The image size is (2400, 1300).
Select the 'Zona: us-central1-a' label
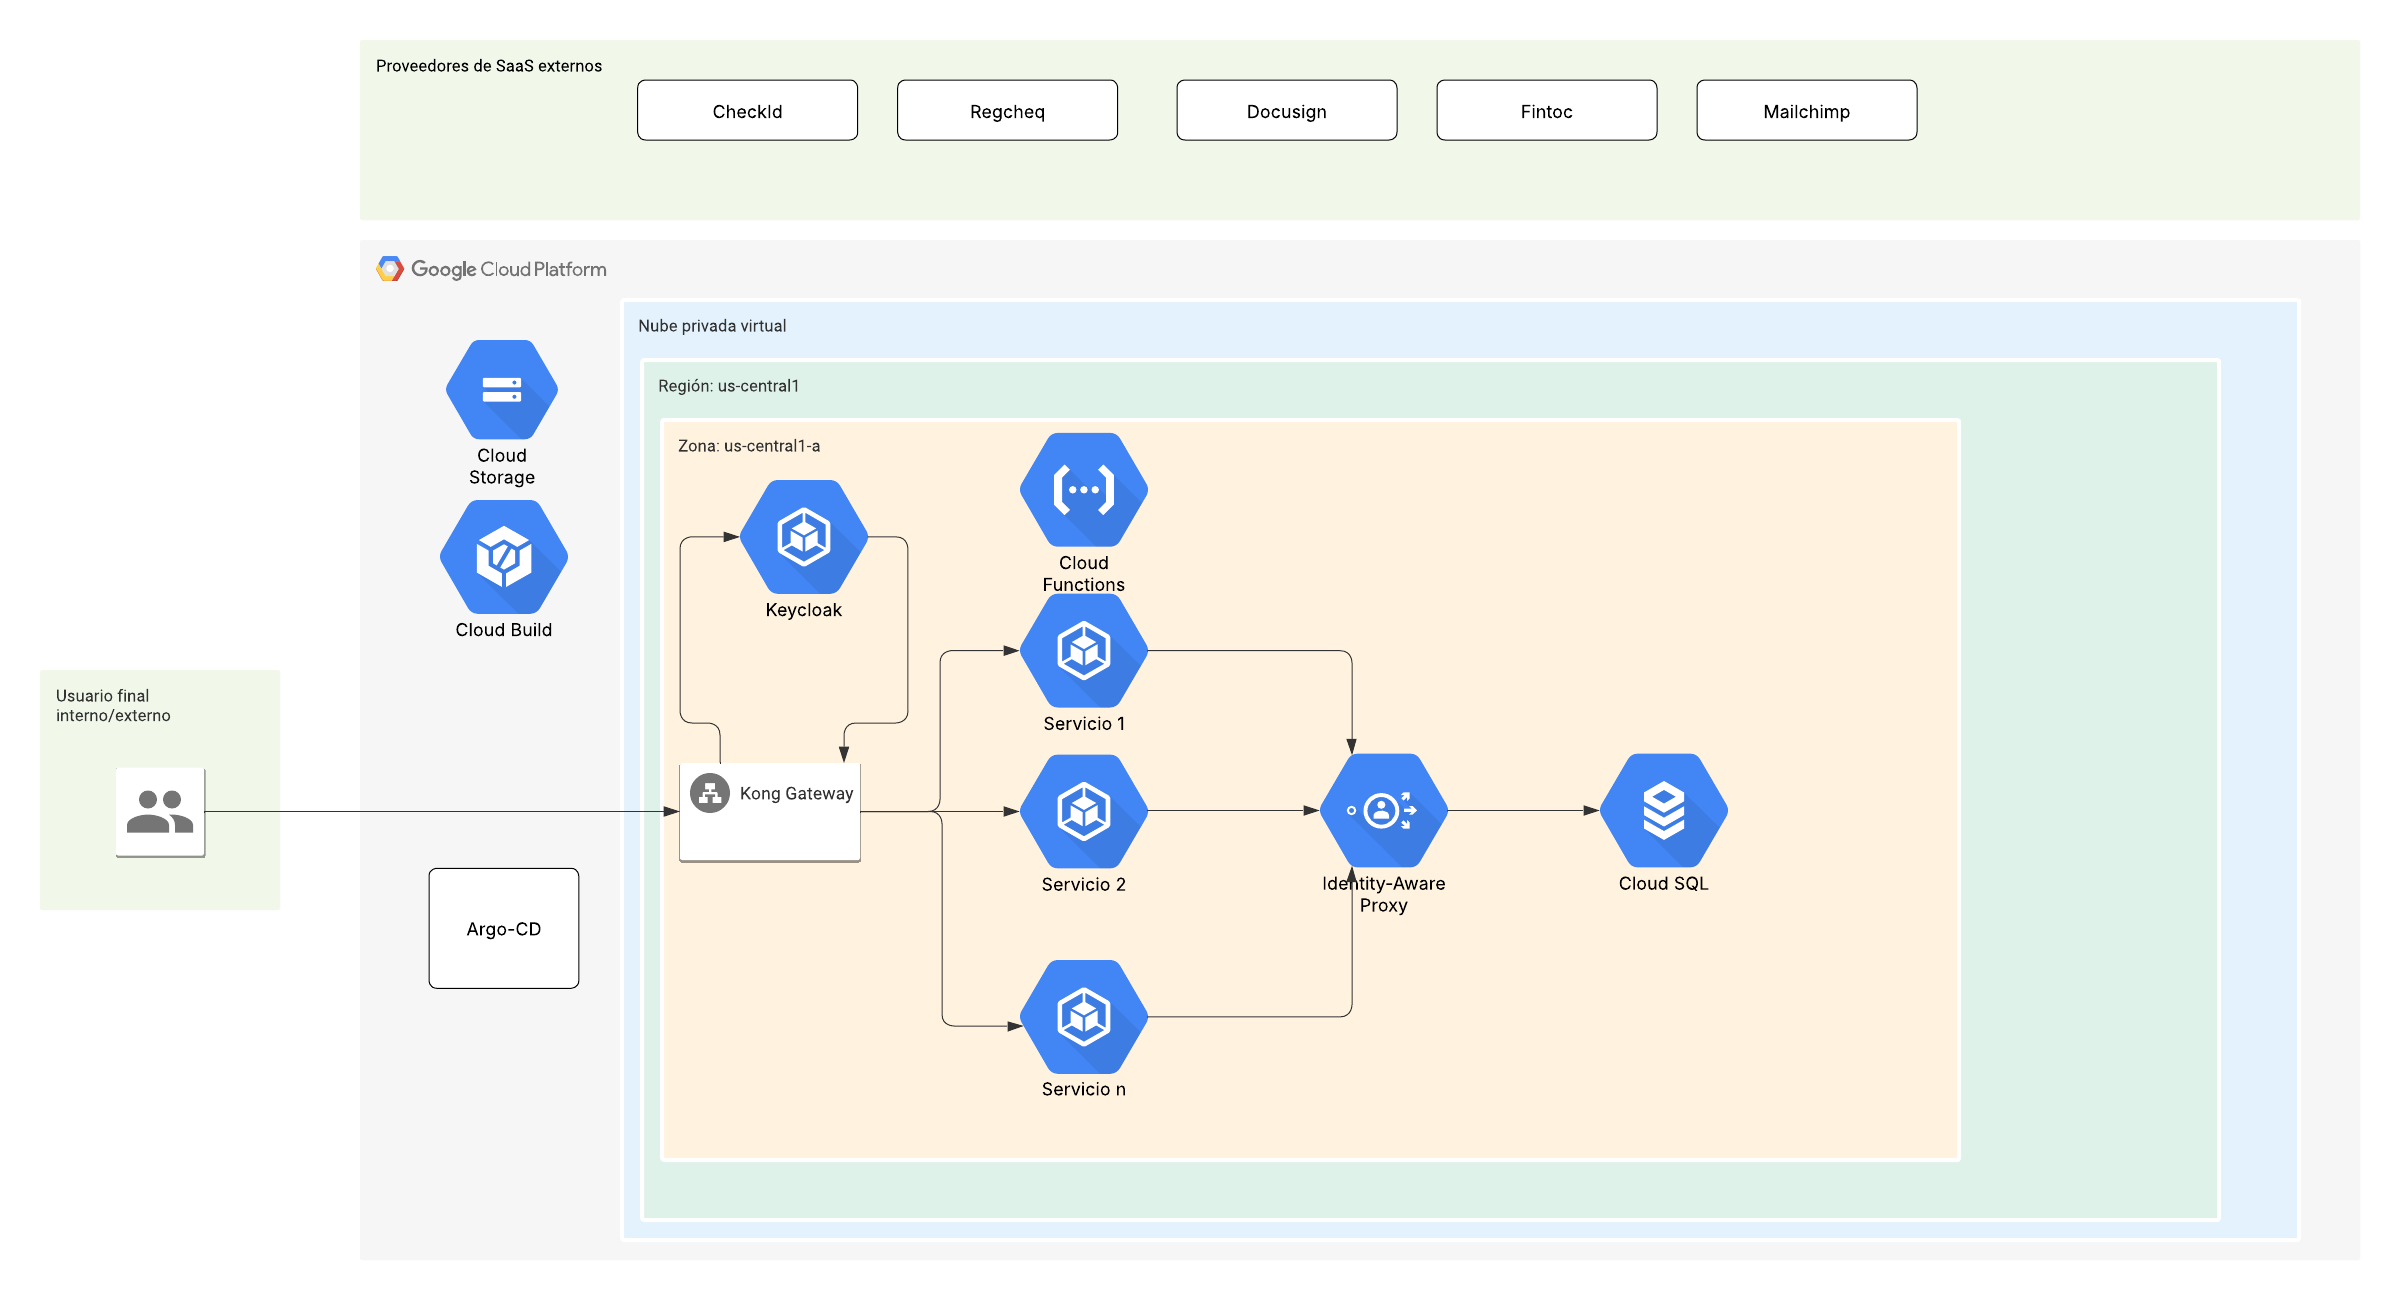click(x=749, y=446)
